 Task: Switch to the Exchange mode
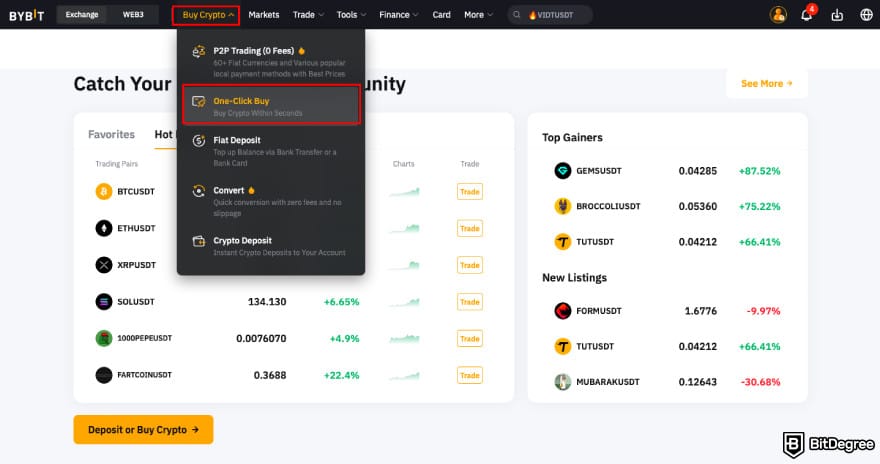pyautogui.click(x=82, y=15)
